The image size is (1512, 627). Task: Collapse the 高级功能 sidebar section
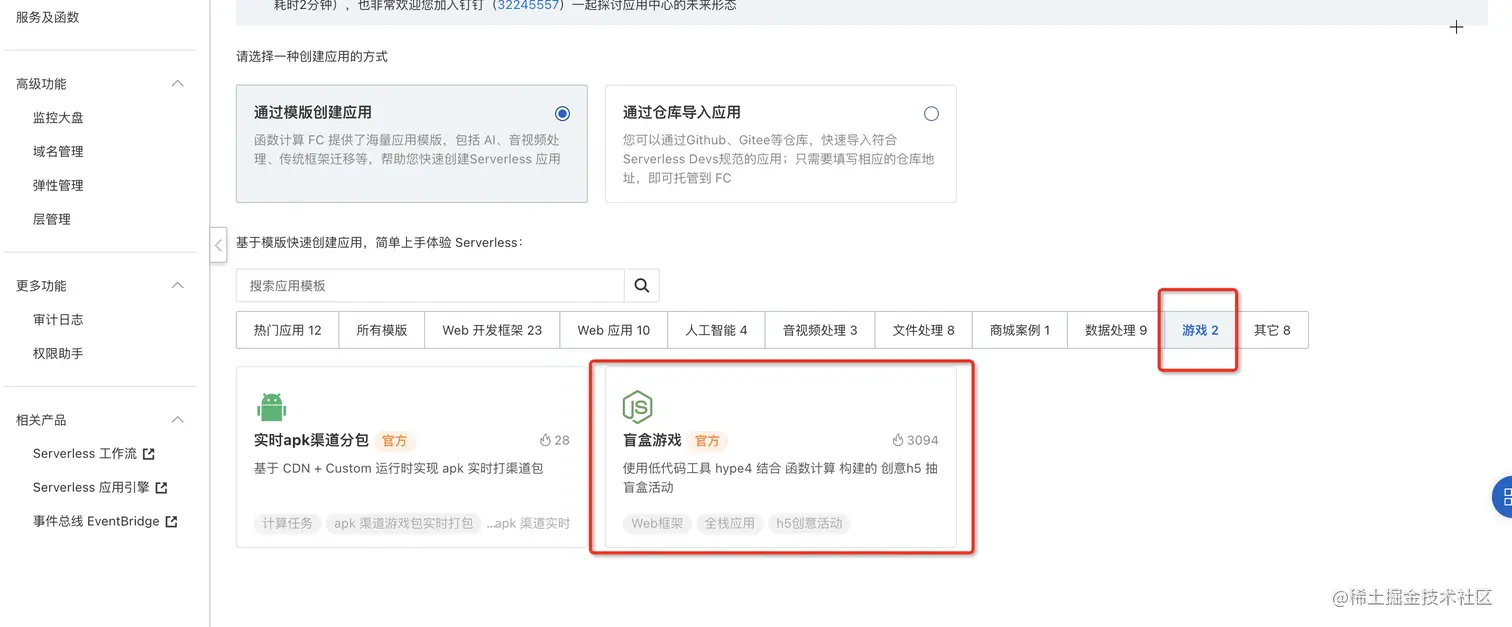point(178,84)
